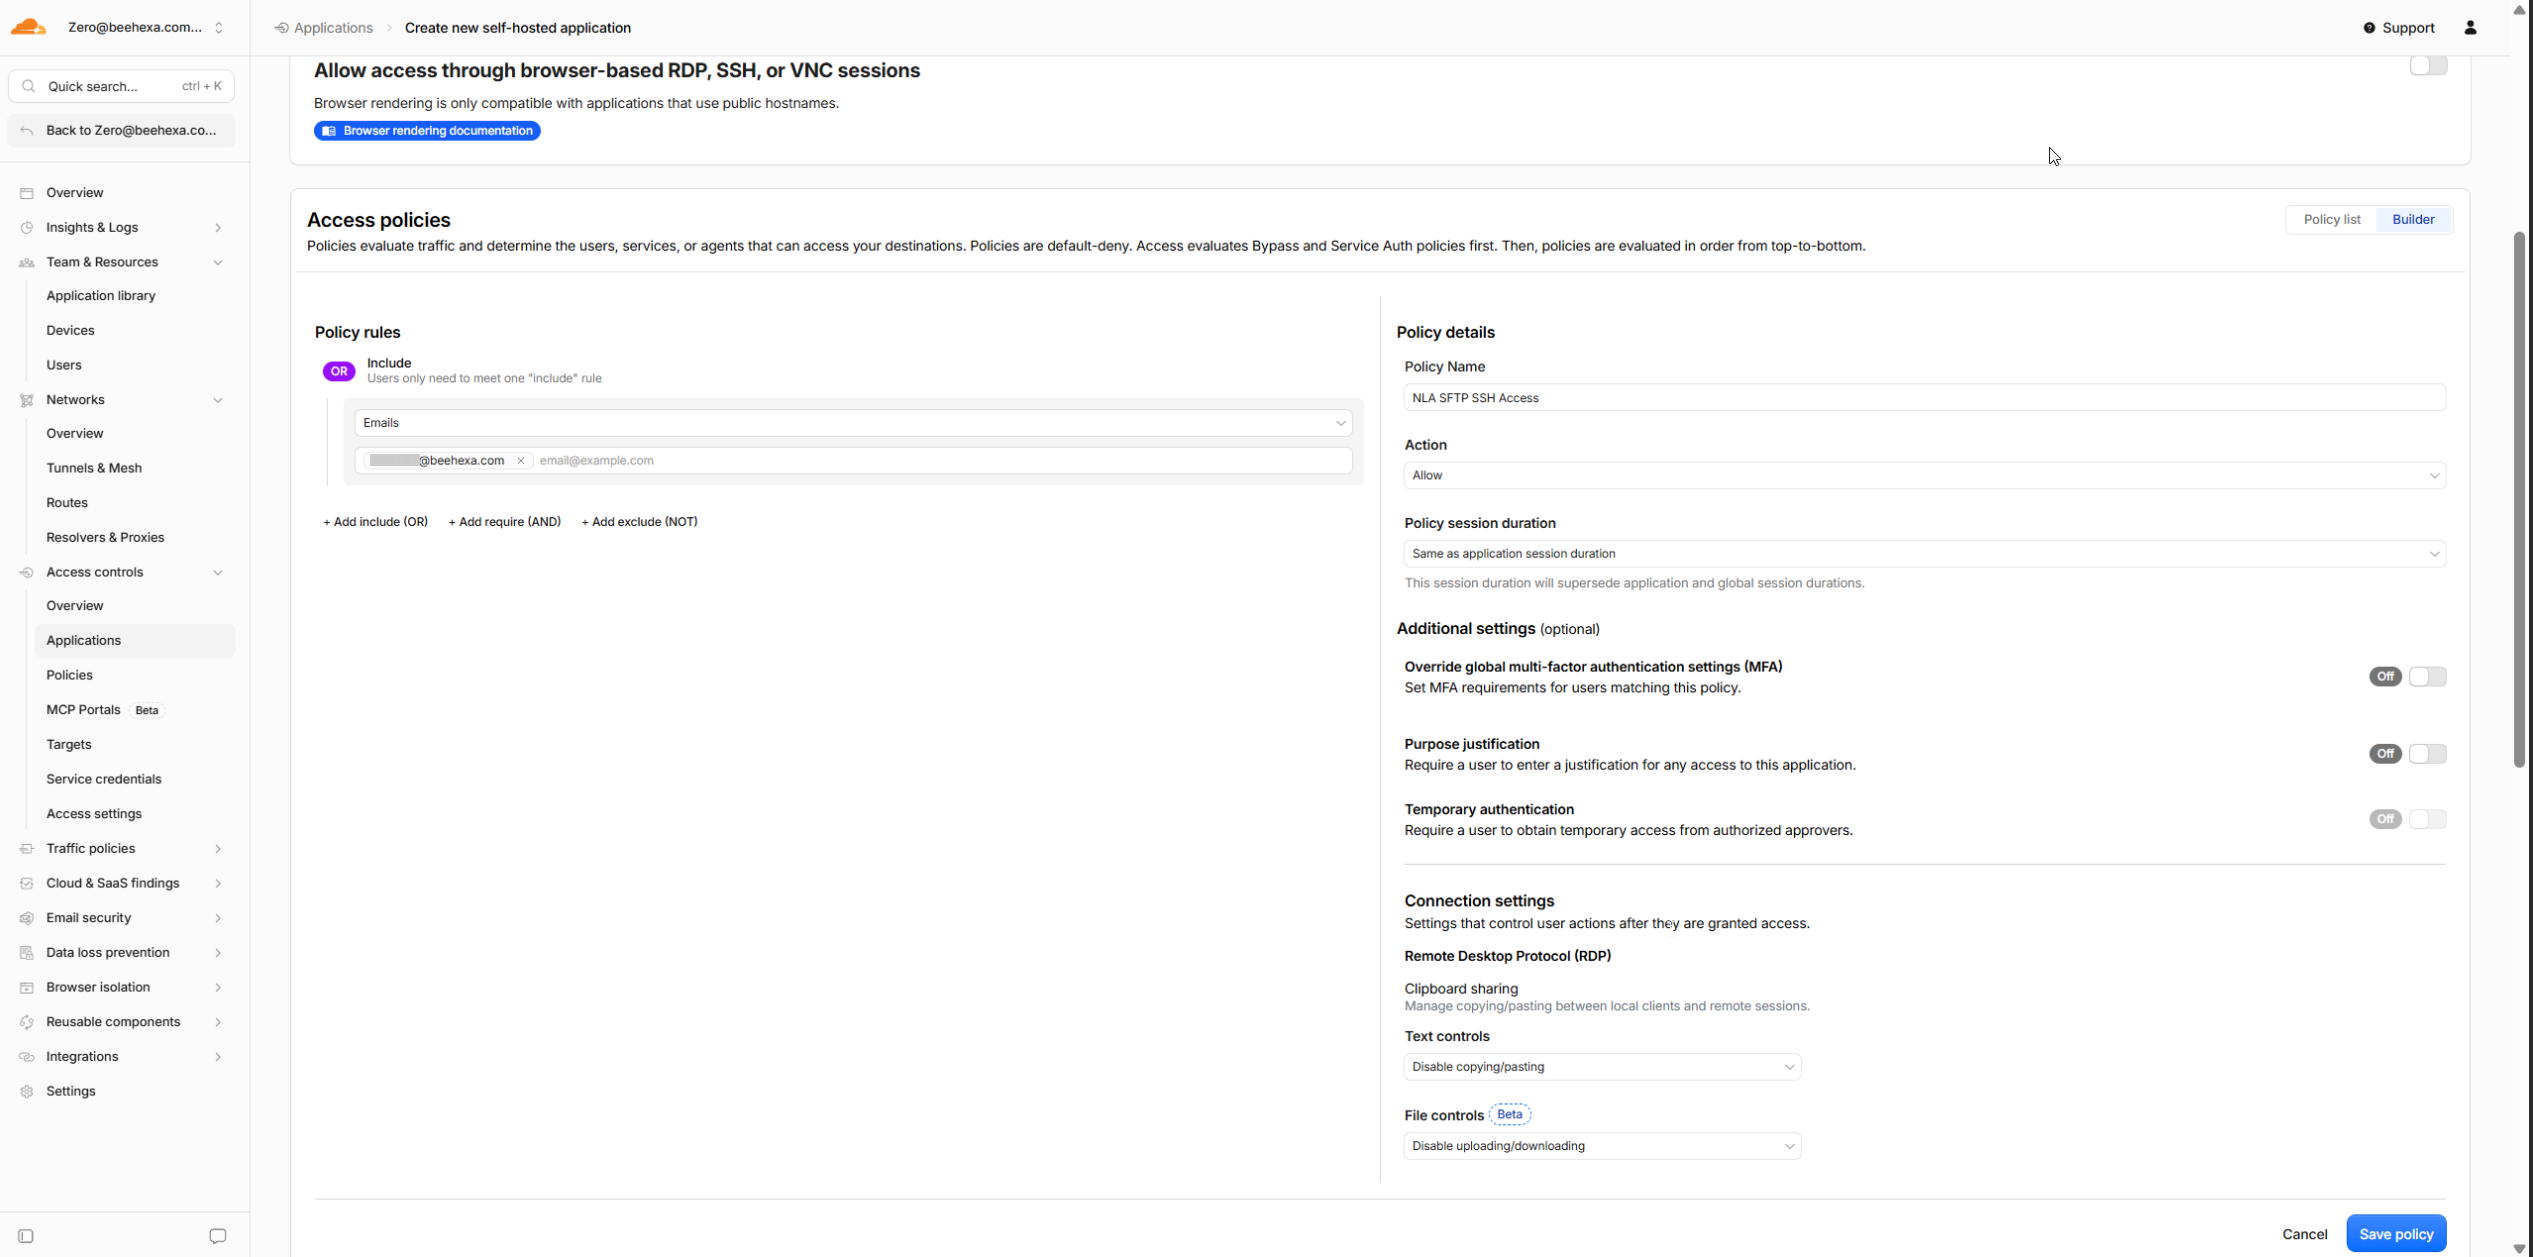The width and height of the screenshot is (2533, 1257).
Task: Click the Email security icon
Action: [x=27, y=918]
